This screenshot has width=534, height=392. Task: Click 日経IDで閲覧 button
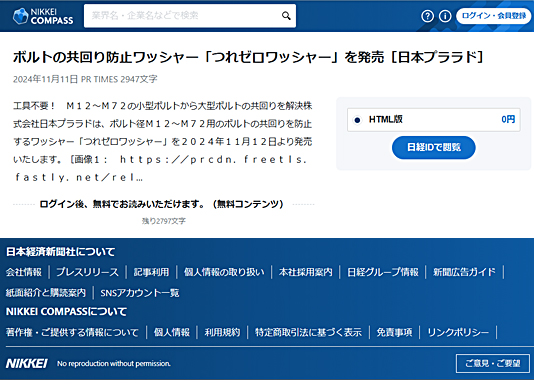click(434, 147)
